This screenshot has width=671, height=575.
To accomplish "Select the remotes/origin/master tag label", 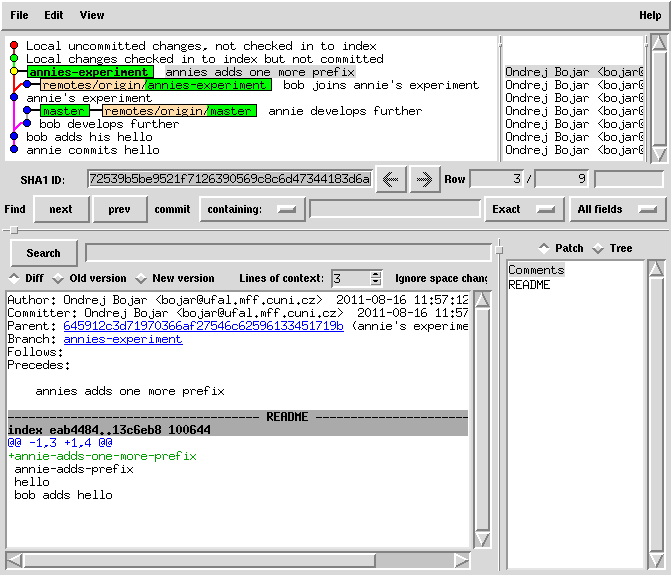I will pyautogui.click(x=178, y=111).
